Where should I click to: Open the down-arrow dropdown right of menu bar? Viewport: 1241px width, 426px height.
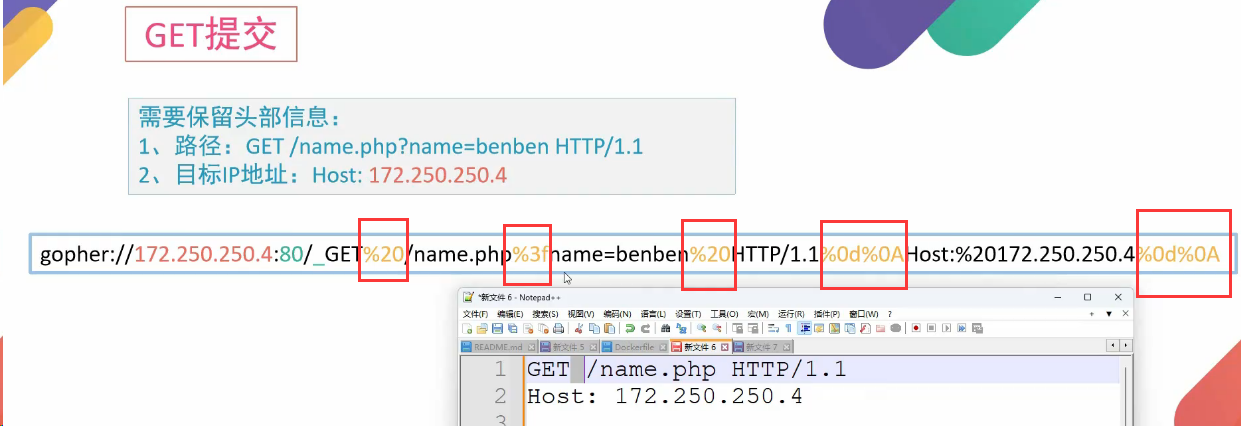pos(1108,314)
